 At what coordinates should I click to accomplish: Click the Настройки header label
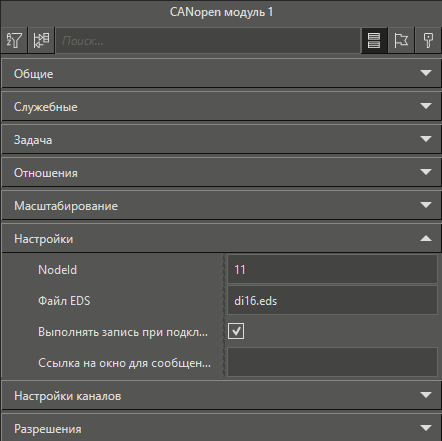[x=44, y=239]
